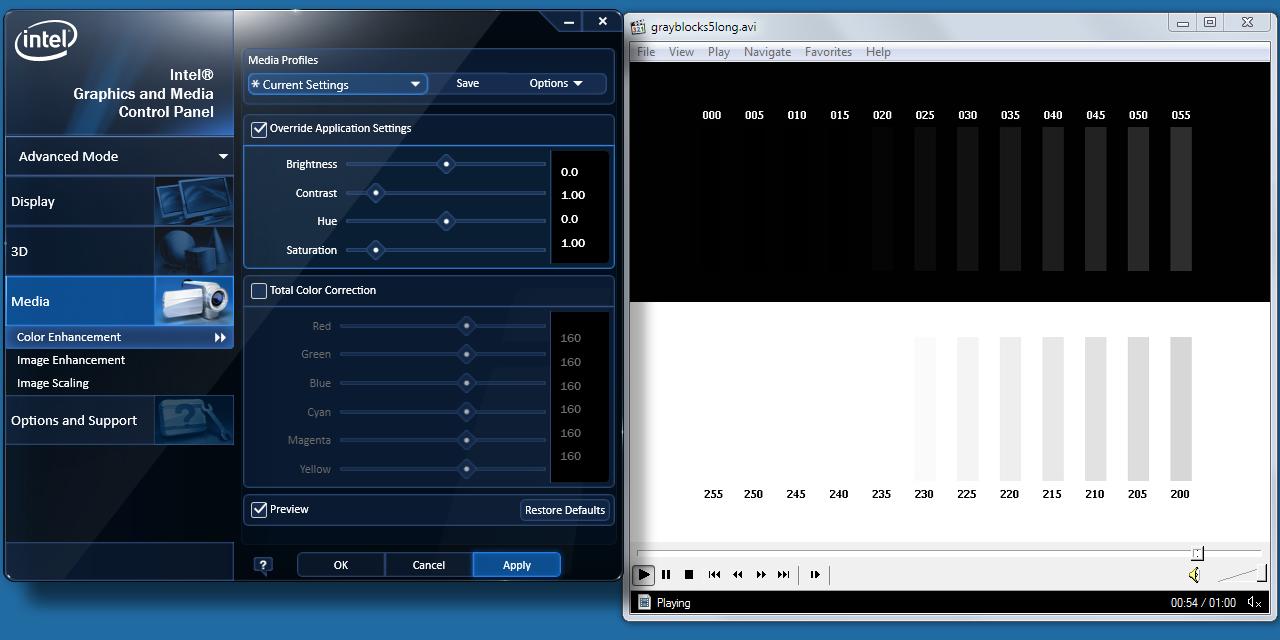Click the Brightness slider handle
The image size is (1280, 640).
pyautogui.click(x=446, y=164)
